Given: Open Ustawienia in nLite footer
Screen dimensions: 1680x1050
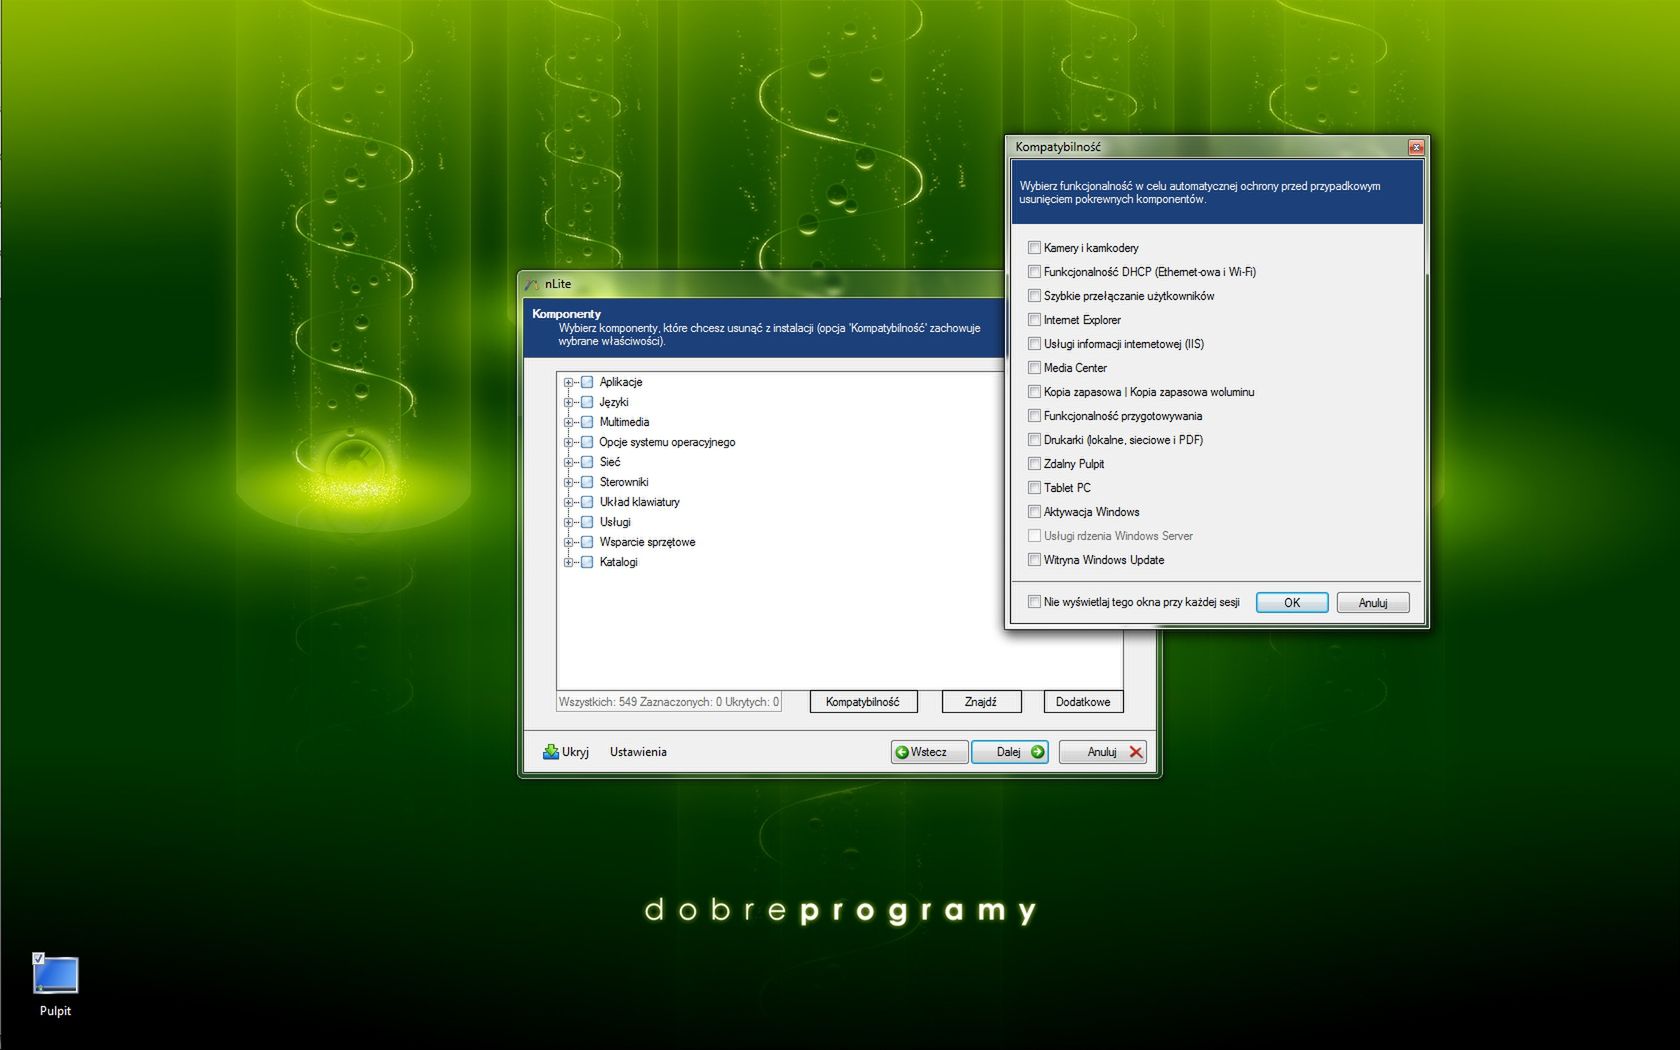Looking at the screenshot, I should (638, 752).
